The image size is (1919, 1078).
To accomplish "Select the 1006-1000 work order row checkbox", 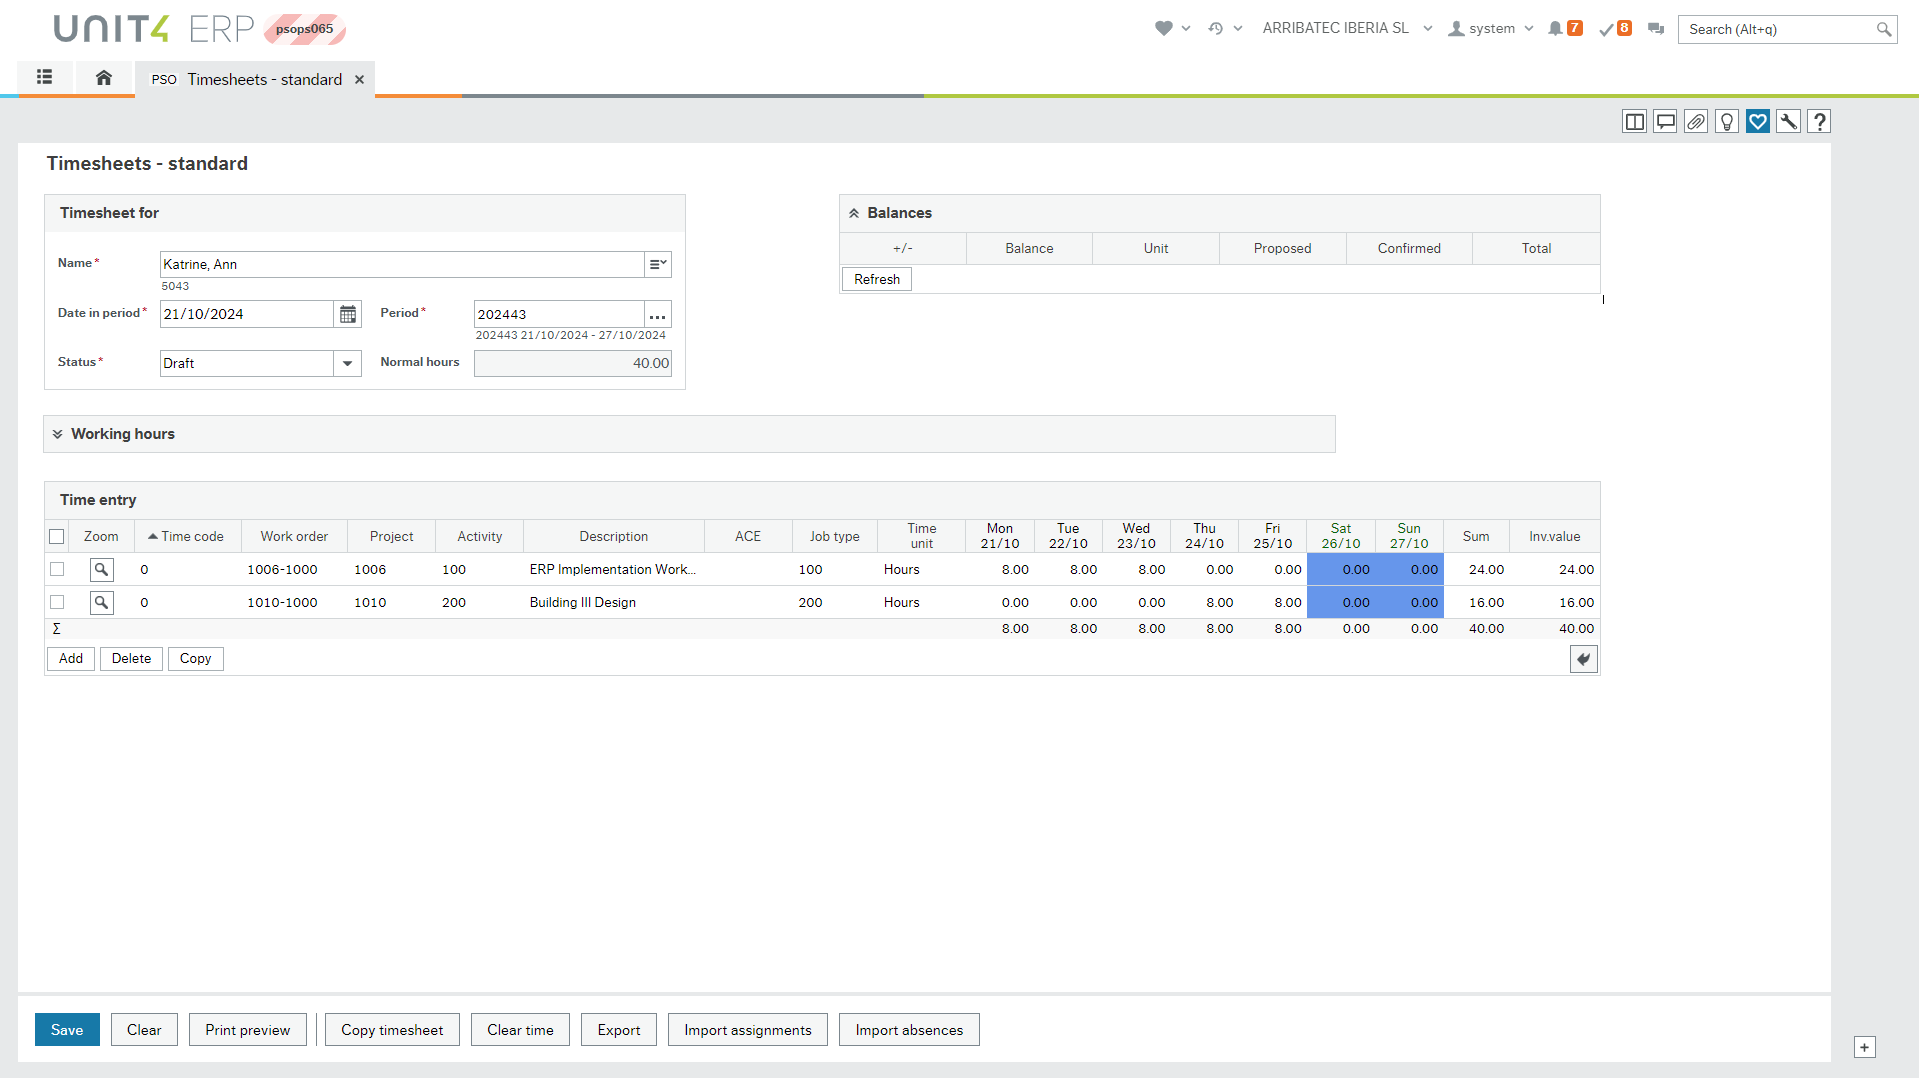I will (x=57, y=570).
